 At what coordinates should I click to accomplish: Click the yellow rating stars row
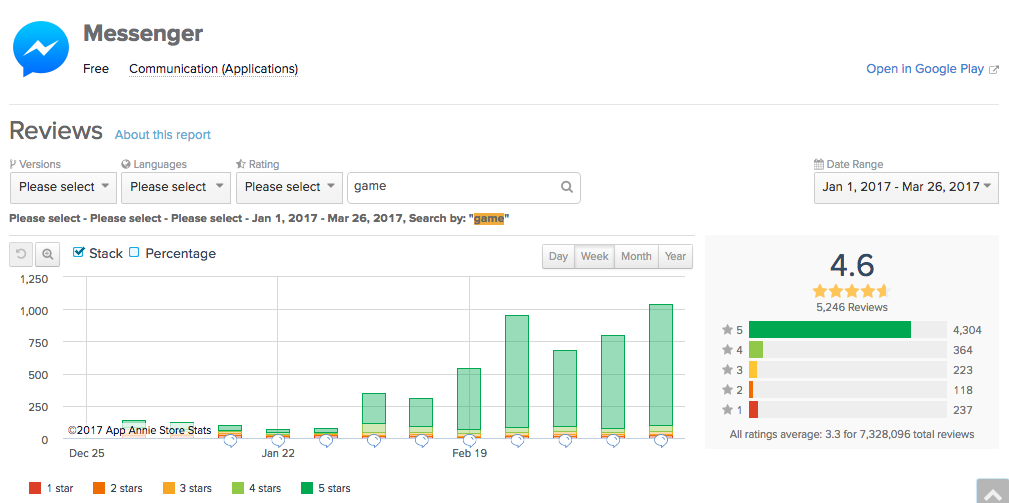pyautogui.click(x=851, y=291)
